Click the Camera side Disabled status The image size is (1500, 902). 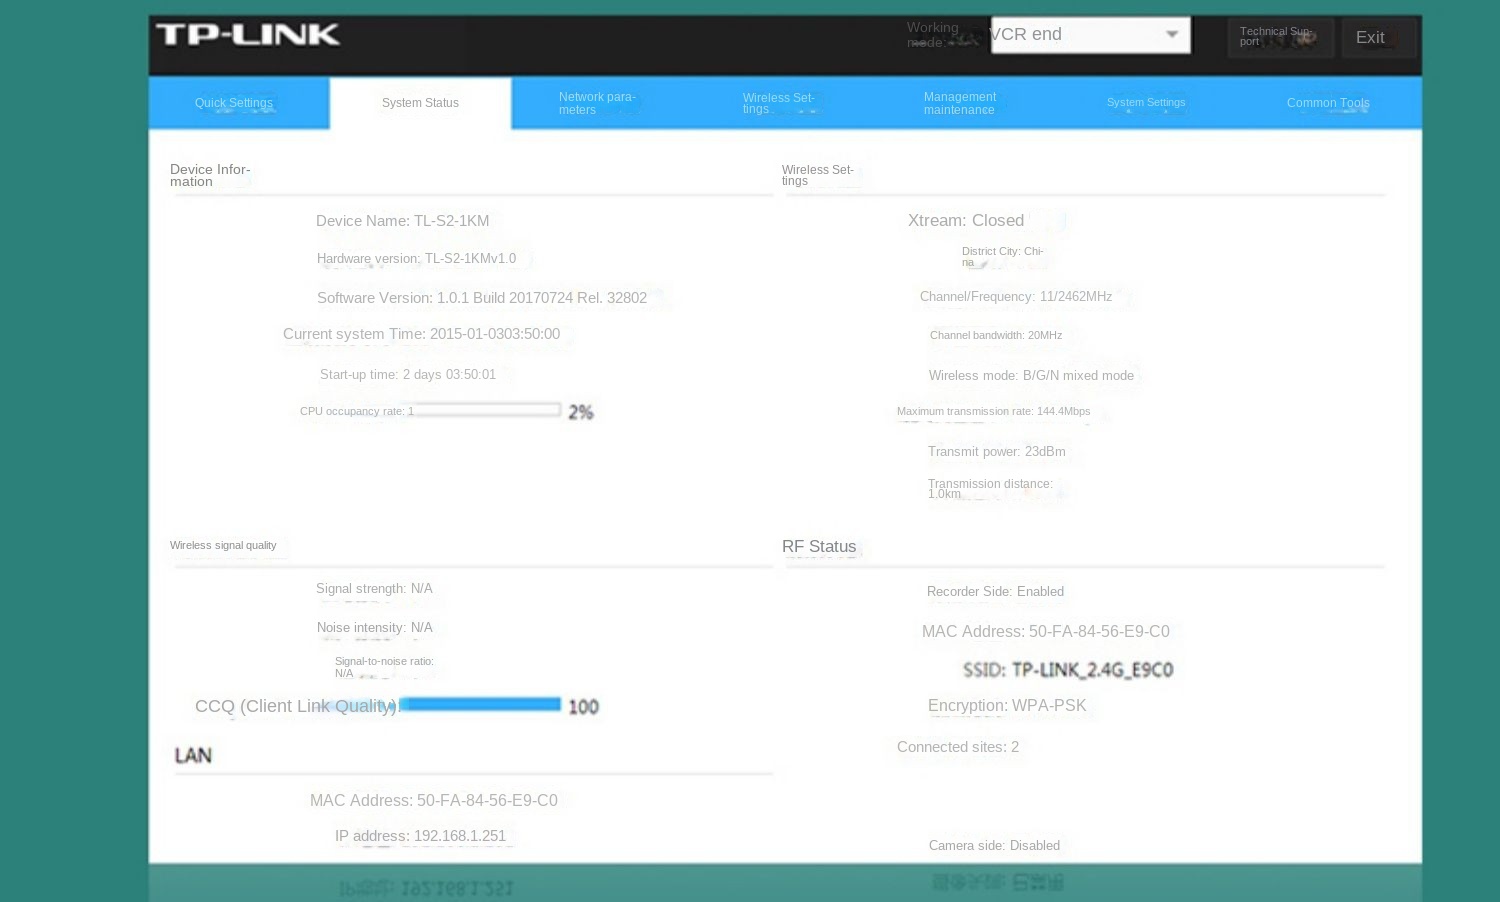(x=994, y=846)
